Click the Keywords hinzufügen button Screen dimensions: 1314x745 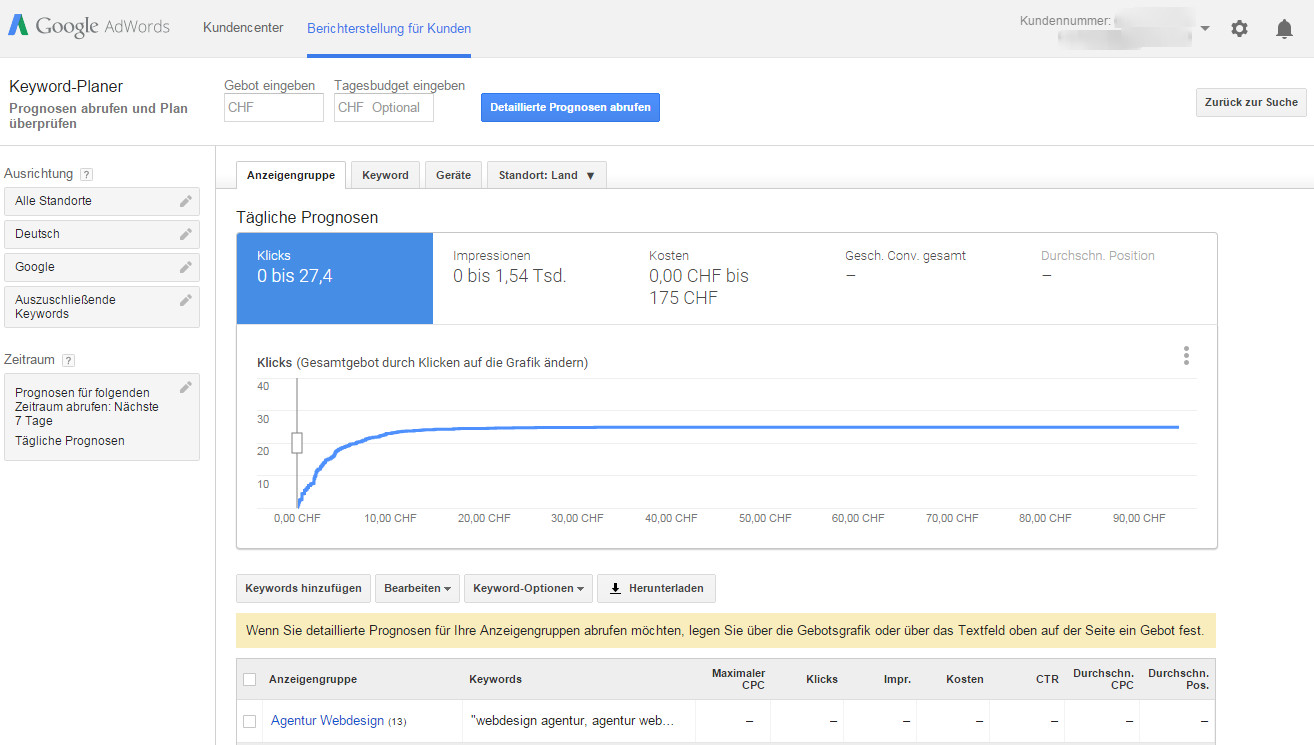[x=303, y=588]
